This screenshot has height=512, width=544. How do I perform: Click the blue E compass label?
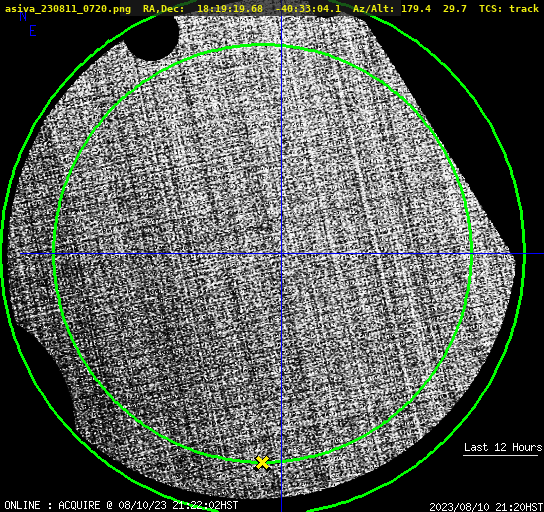click(x=33, y=31)
